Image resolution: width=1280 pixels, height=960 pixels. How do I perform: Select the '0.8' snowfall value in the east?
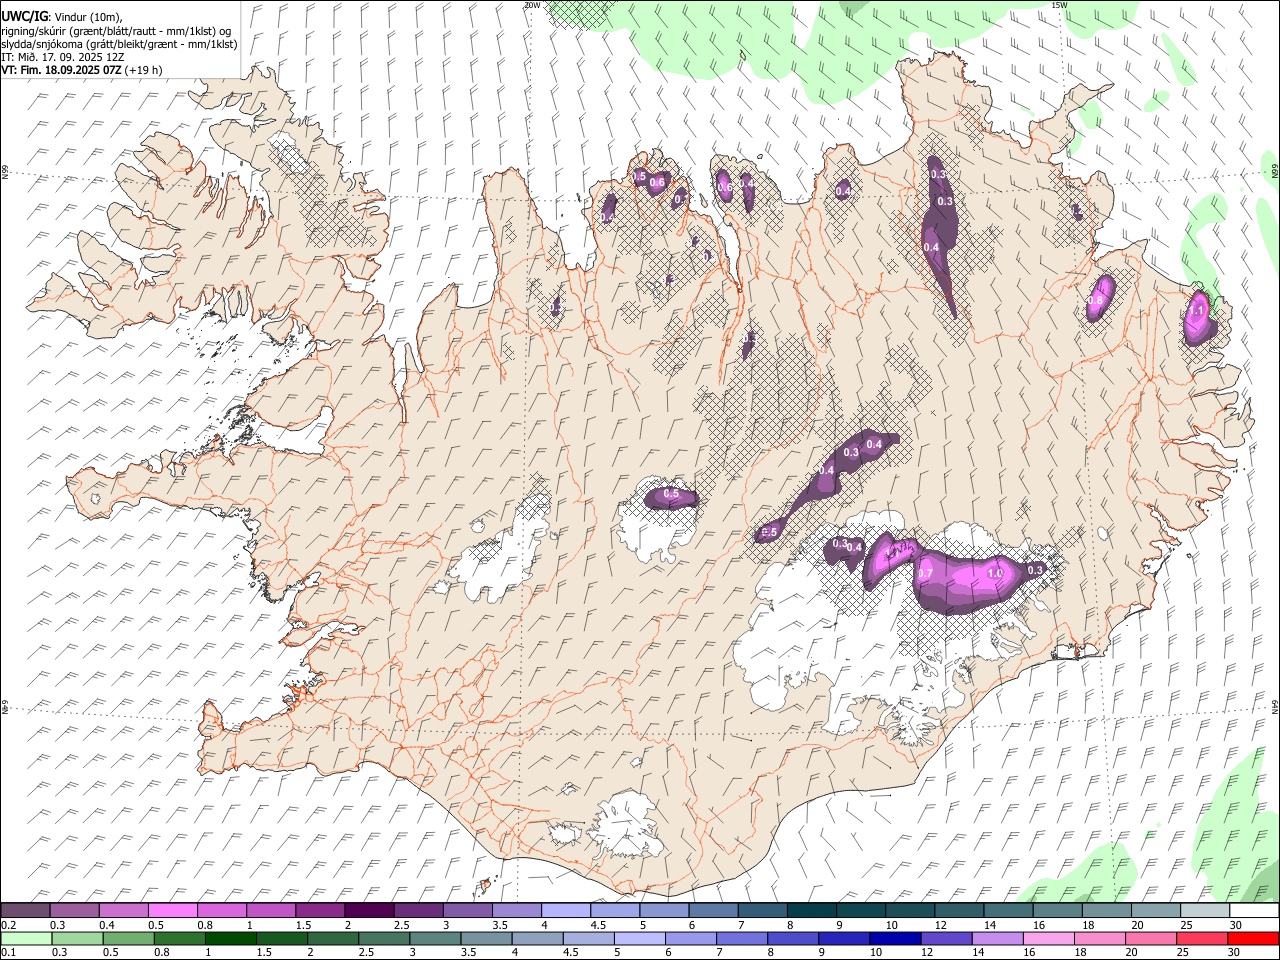tap(1095, 300)
